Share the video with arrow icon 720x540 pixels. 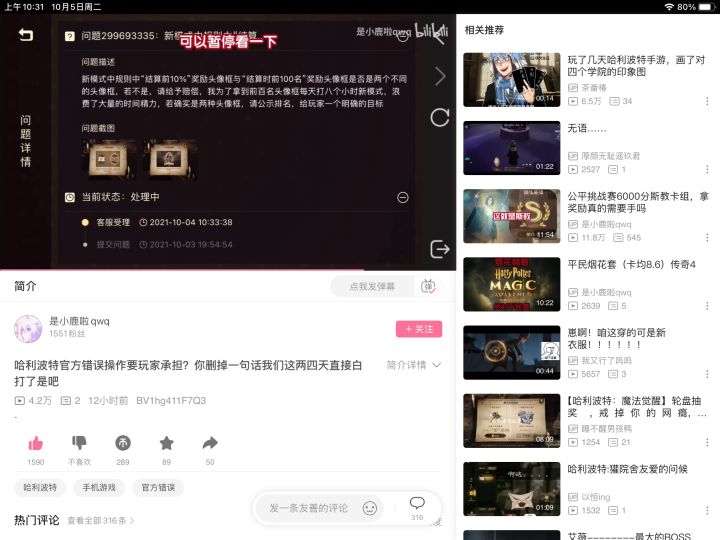point(210,443)
